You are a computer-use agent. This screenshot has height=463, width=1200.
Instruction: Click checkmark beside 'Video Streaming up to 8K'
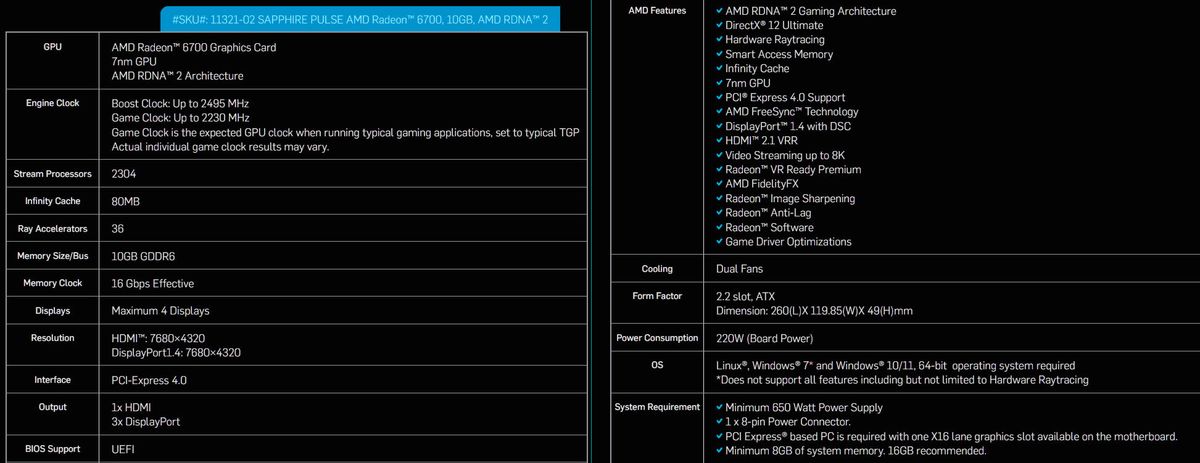tap(720, 155)
